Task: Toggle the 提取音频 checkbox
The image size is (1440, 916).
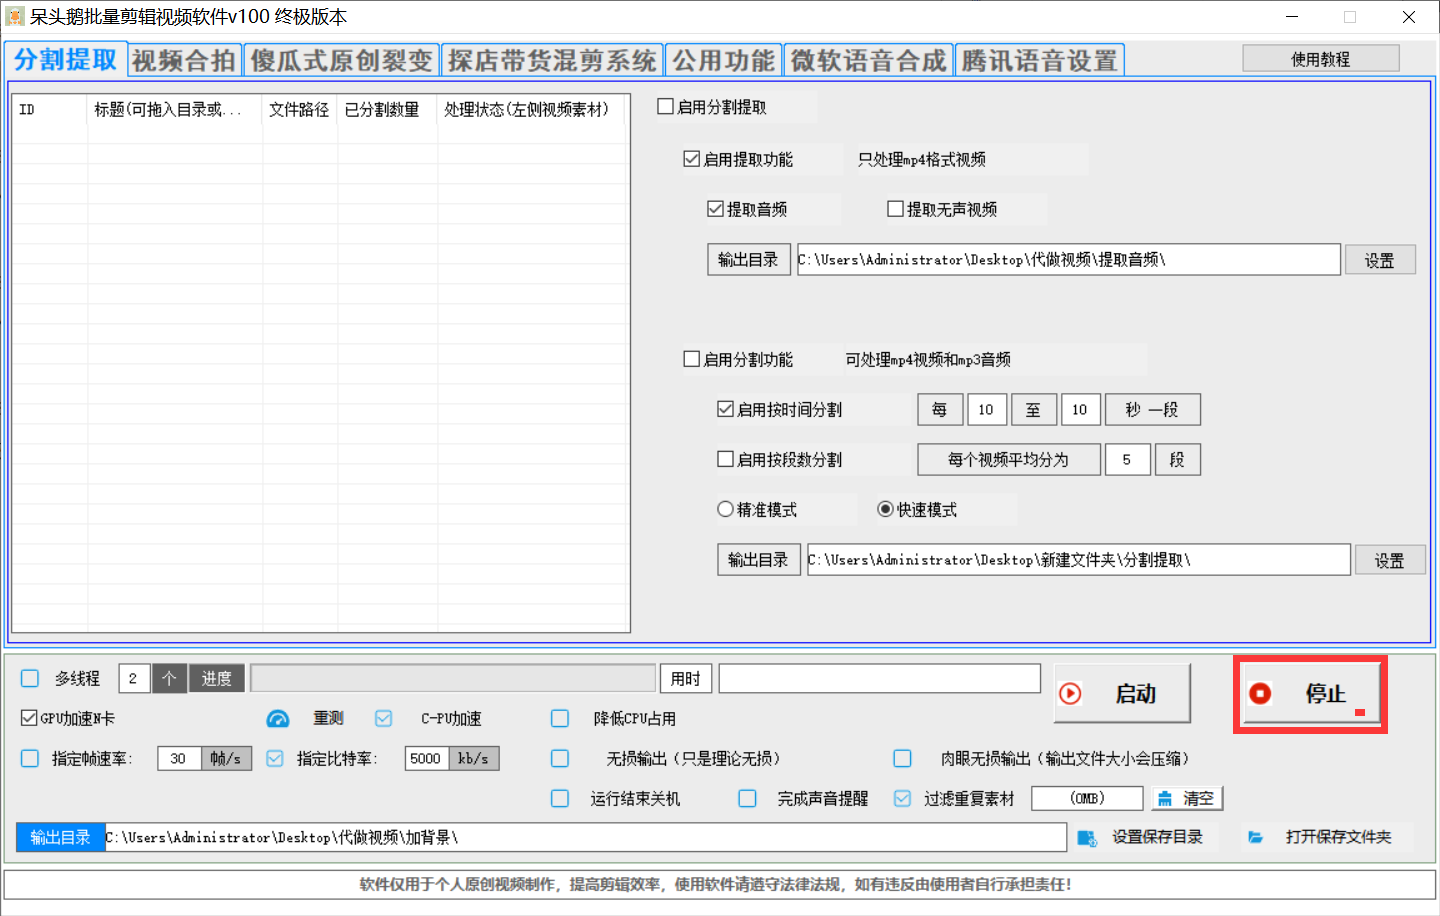Action: click(715, 208)
